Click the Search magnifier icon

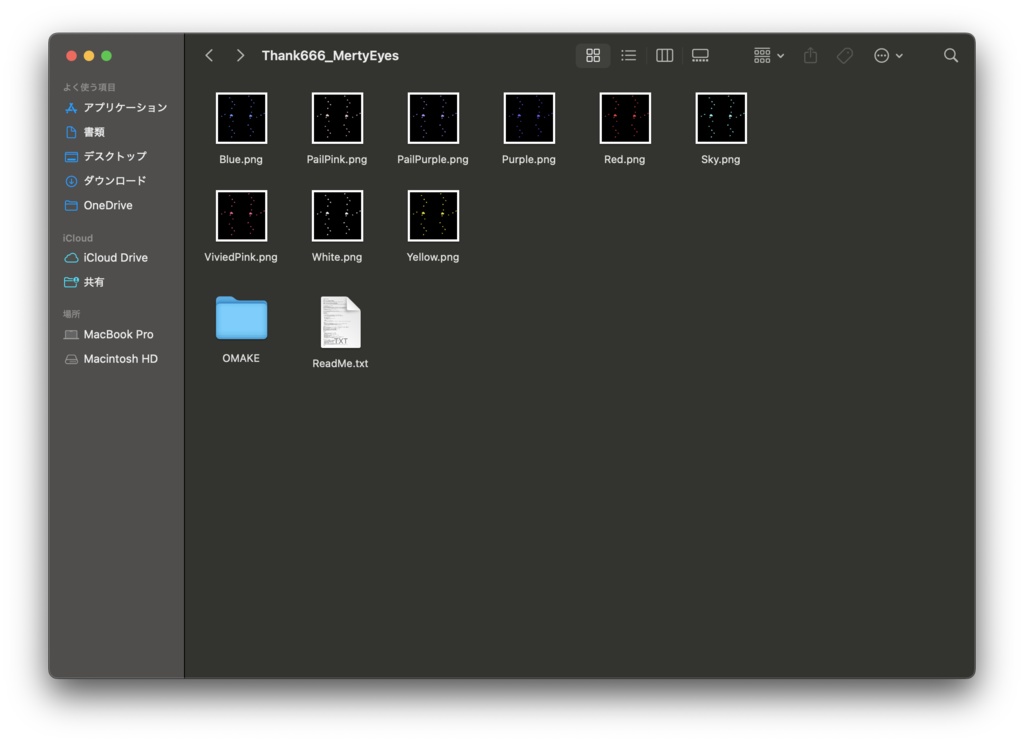951,55
